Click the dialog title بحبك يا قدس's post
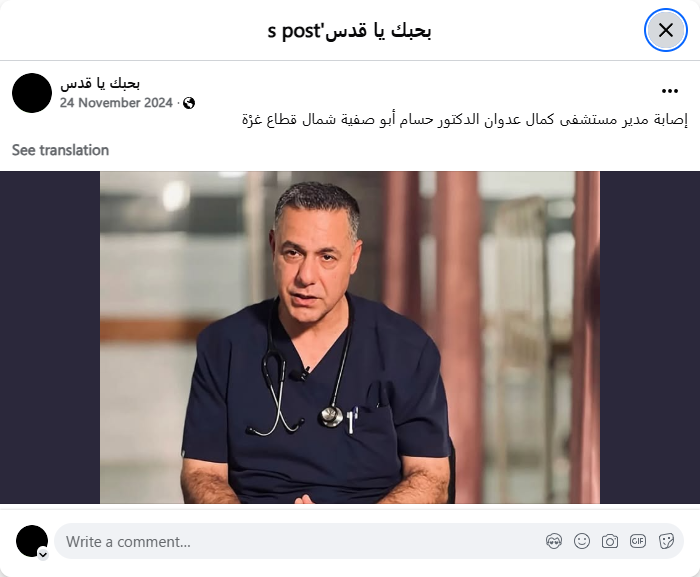 350,31
